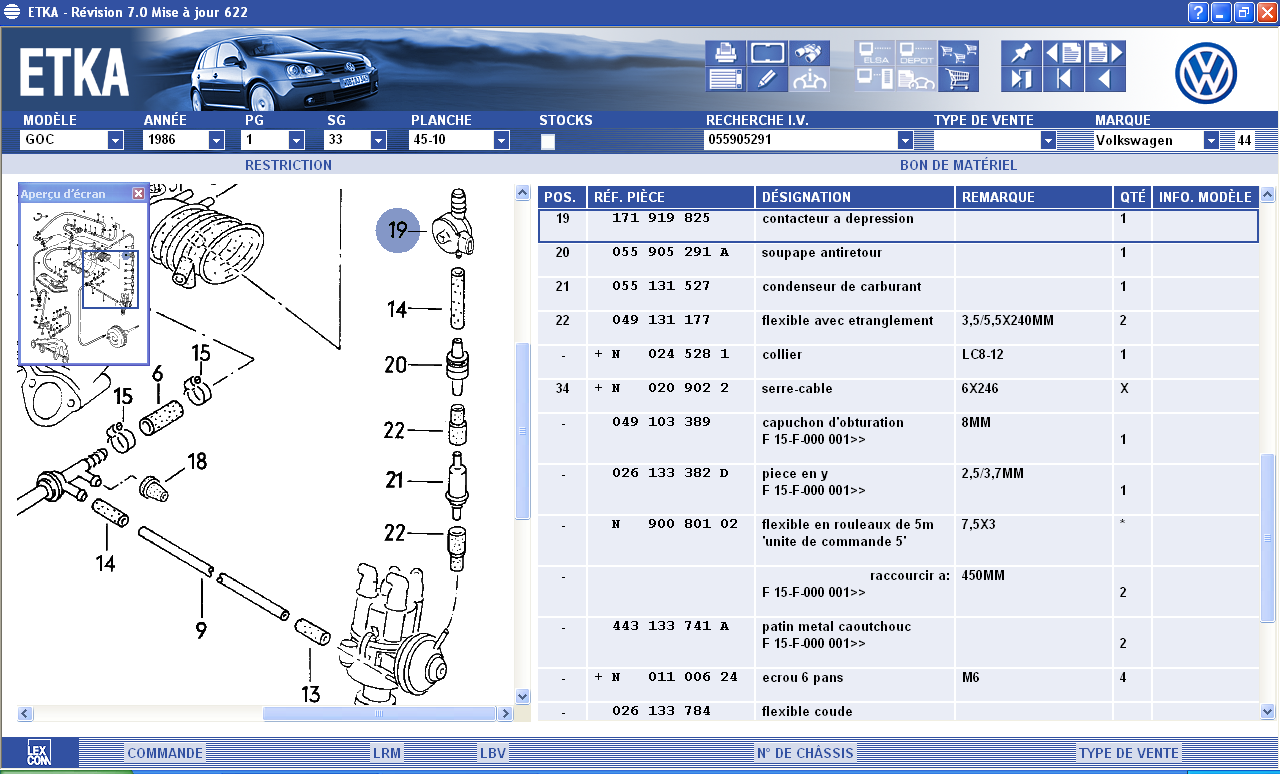This screenshot has width=1280, height=774.
Task: Select row 443 133 741 A patin metal caoutchouc
Action: coord(898,643)
